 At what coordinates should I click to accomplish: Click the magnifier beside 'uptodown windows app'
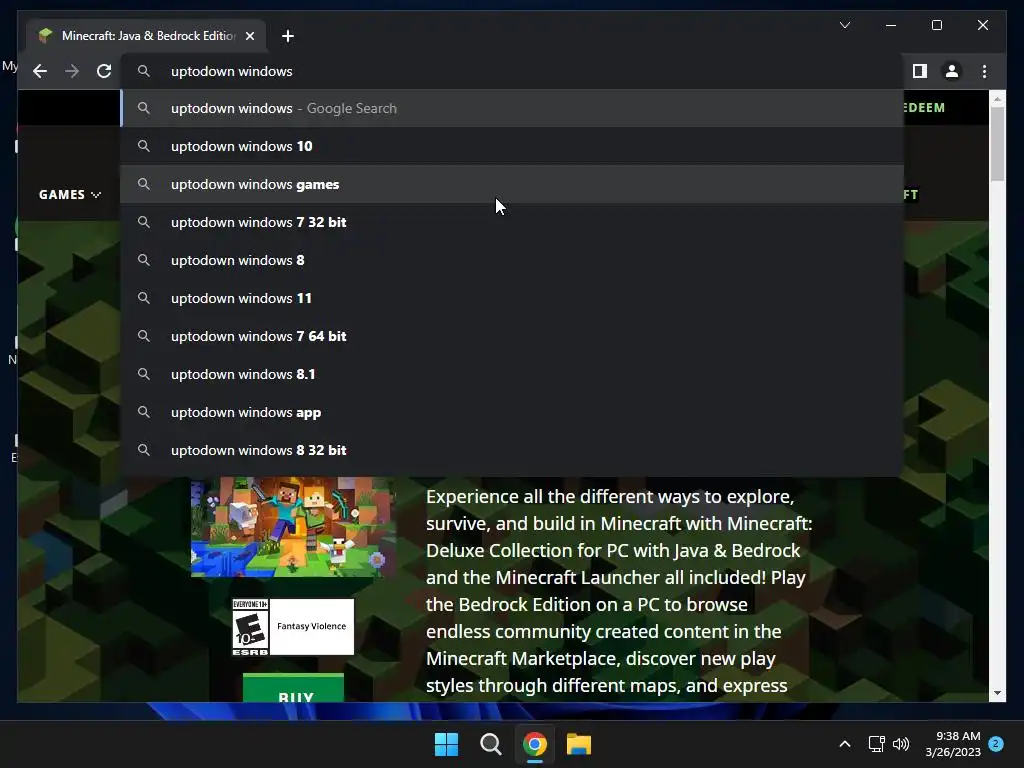pos(144,412)
